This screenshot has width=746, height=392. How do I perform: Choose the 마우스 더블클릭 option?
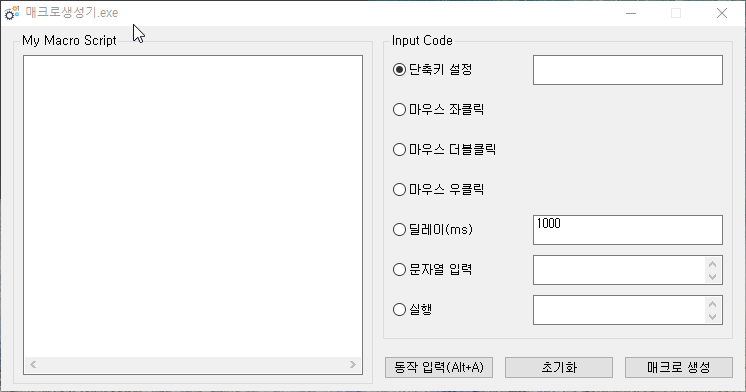tap(444, 149)
